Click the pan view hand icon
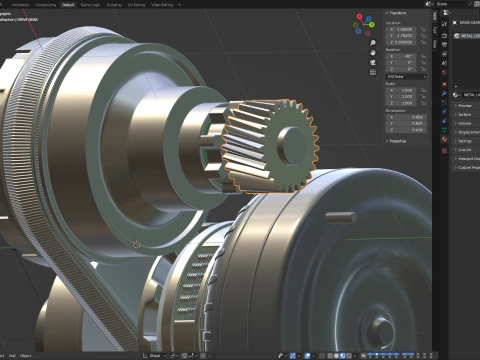480x360 pixels. point(373,53)
